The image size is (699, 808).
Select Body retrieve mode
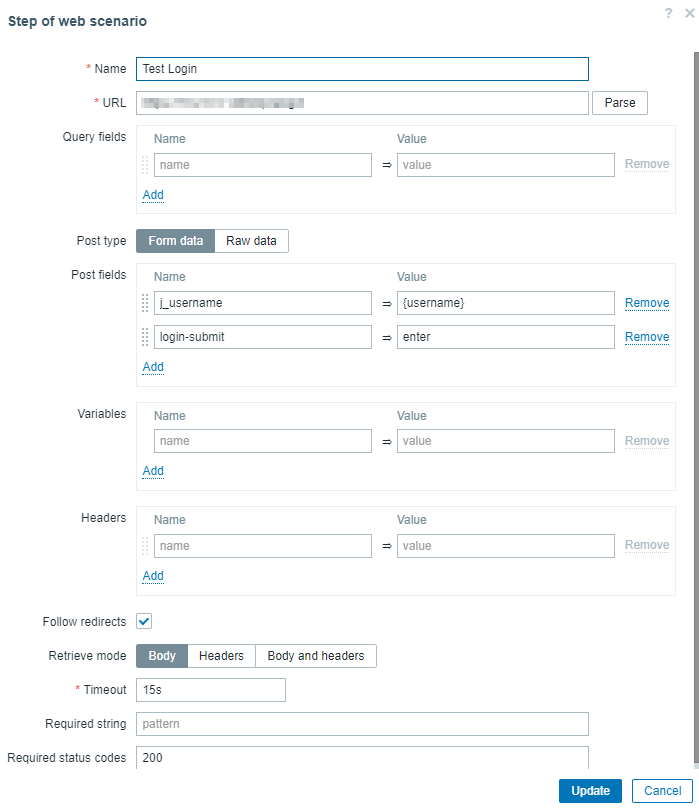point(162,656)
